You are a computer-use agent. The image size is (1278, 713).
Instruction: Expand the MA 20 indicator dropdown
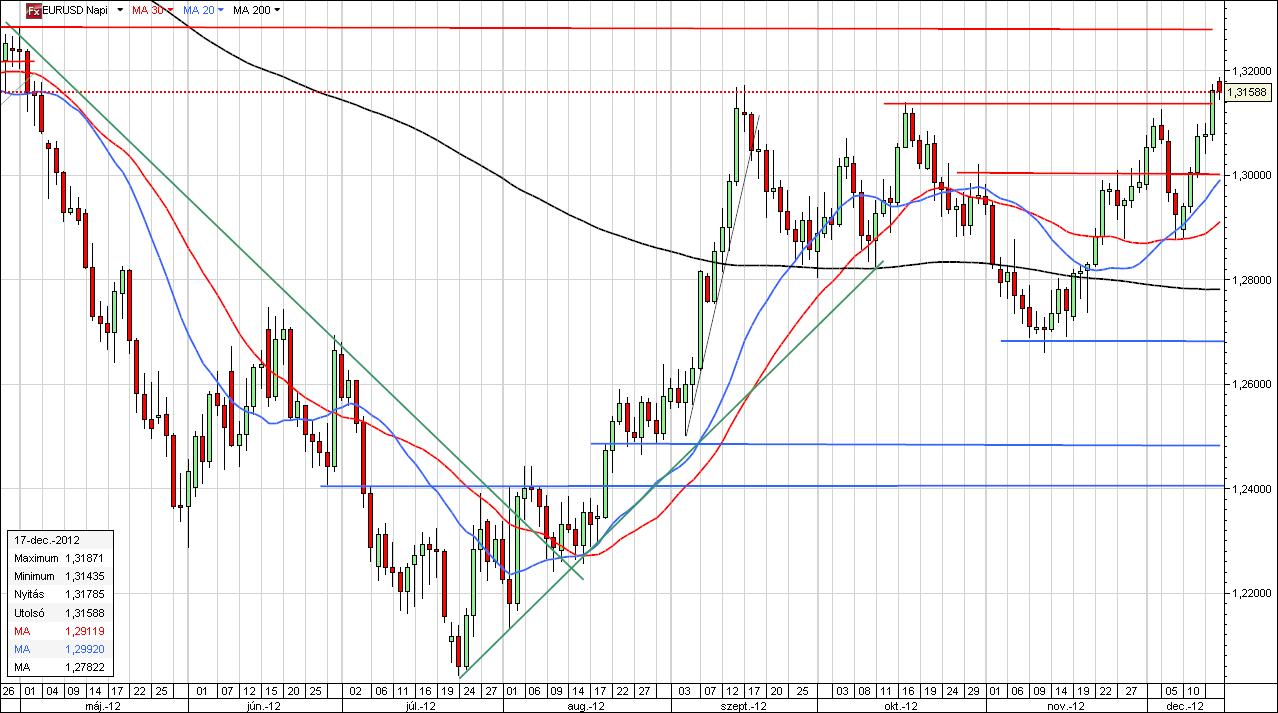tap(223, 9)
